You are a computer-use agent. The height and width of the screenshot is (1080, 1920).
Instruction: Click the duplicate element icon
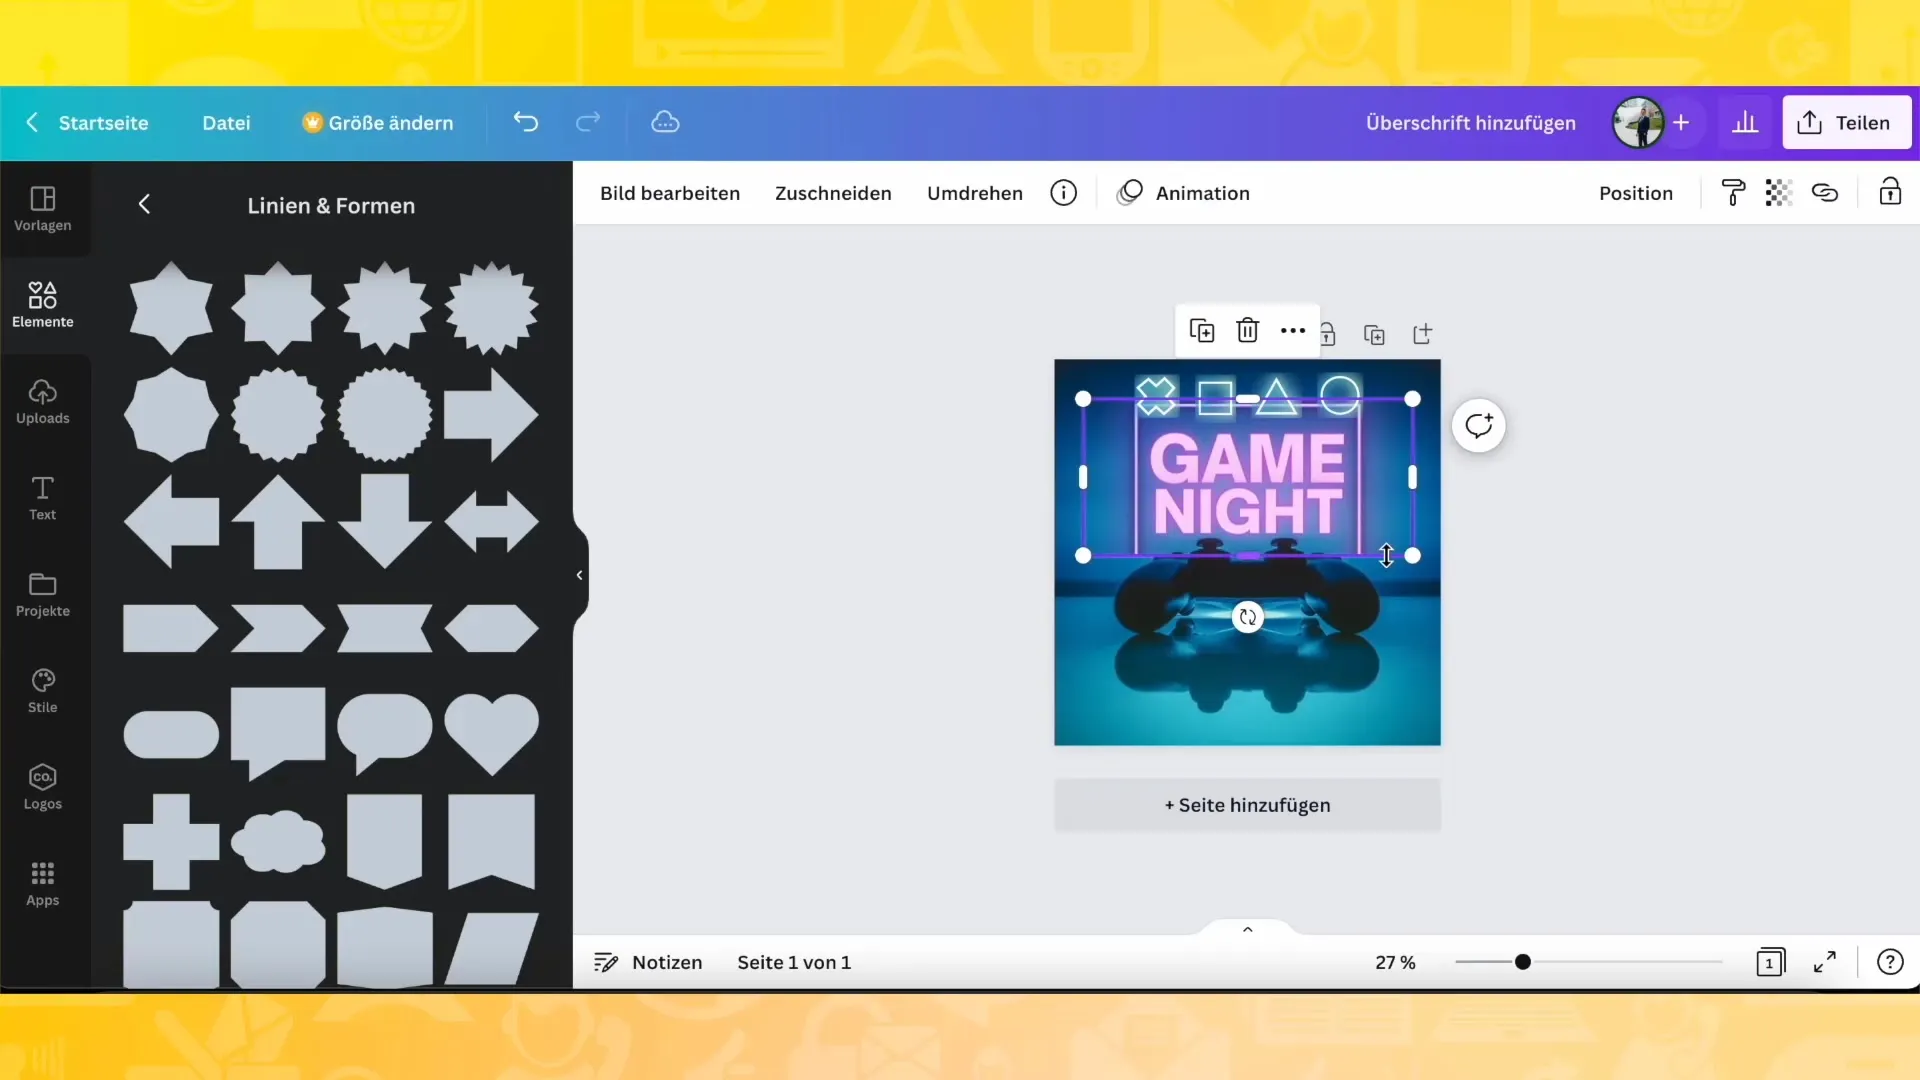pos(1200,330)
